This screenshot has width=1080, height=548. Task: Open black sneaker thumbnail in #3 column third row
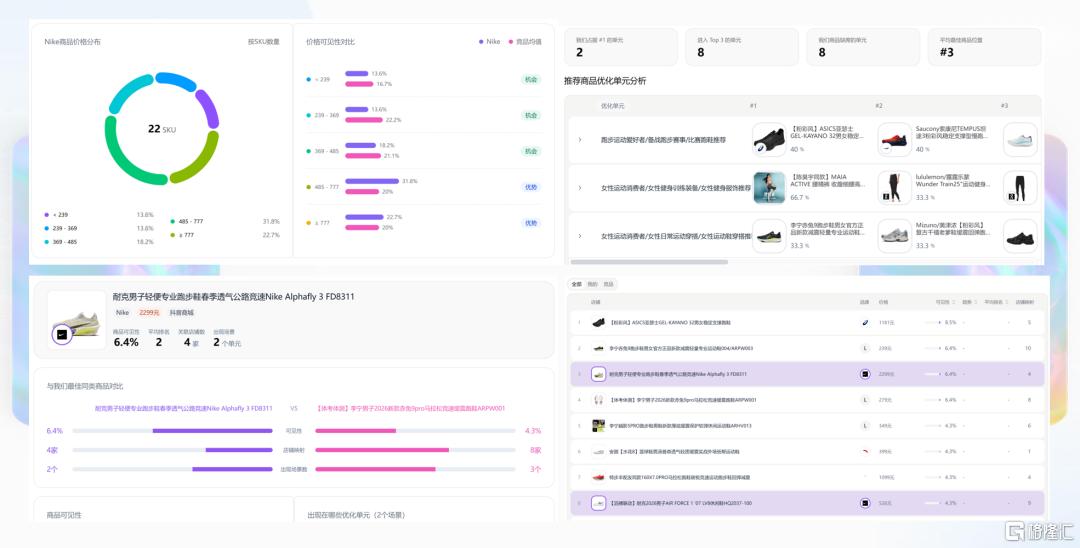point(1020,236)
